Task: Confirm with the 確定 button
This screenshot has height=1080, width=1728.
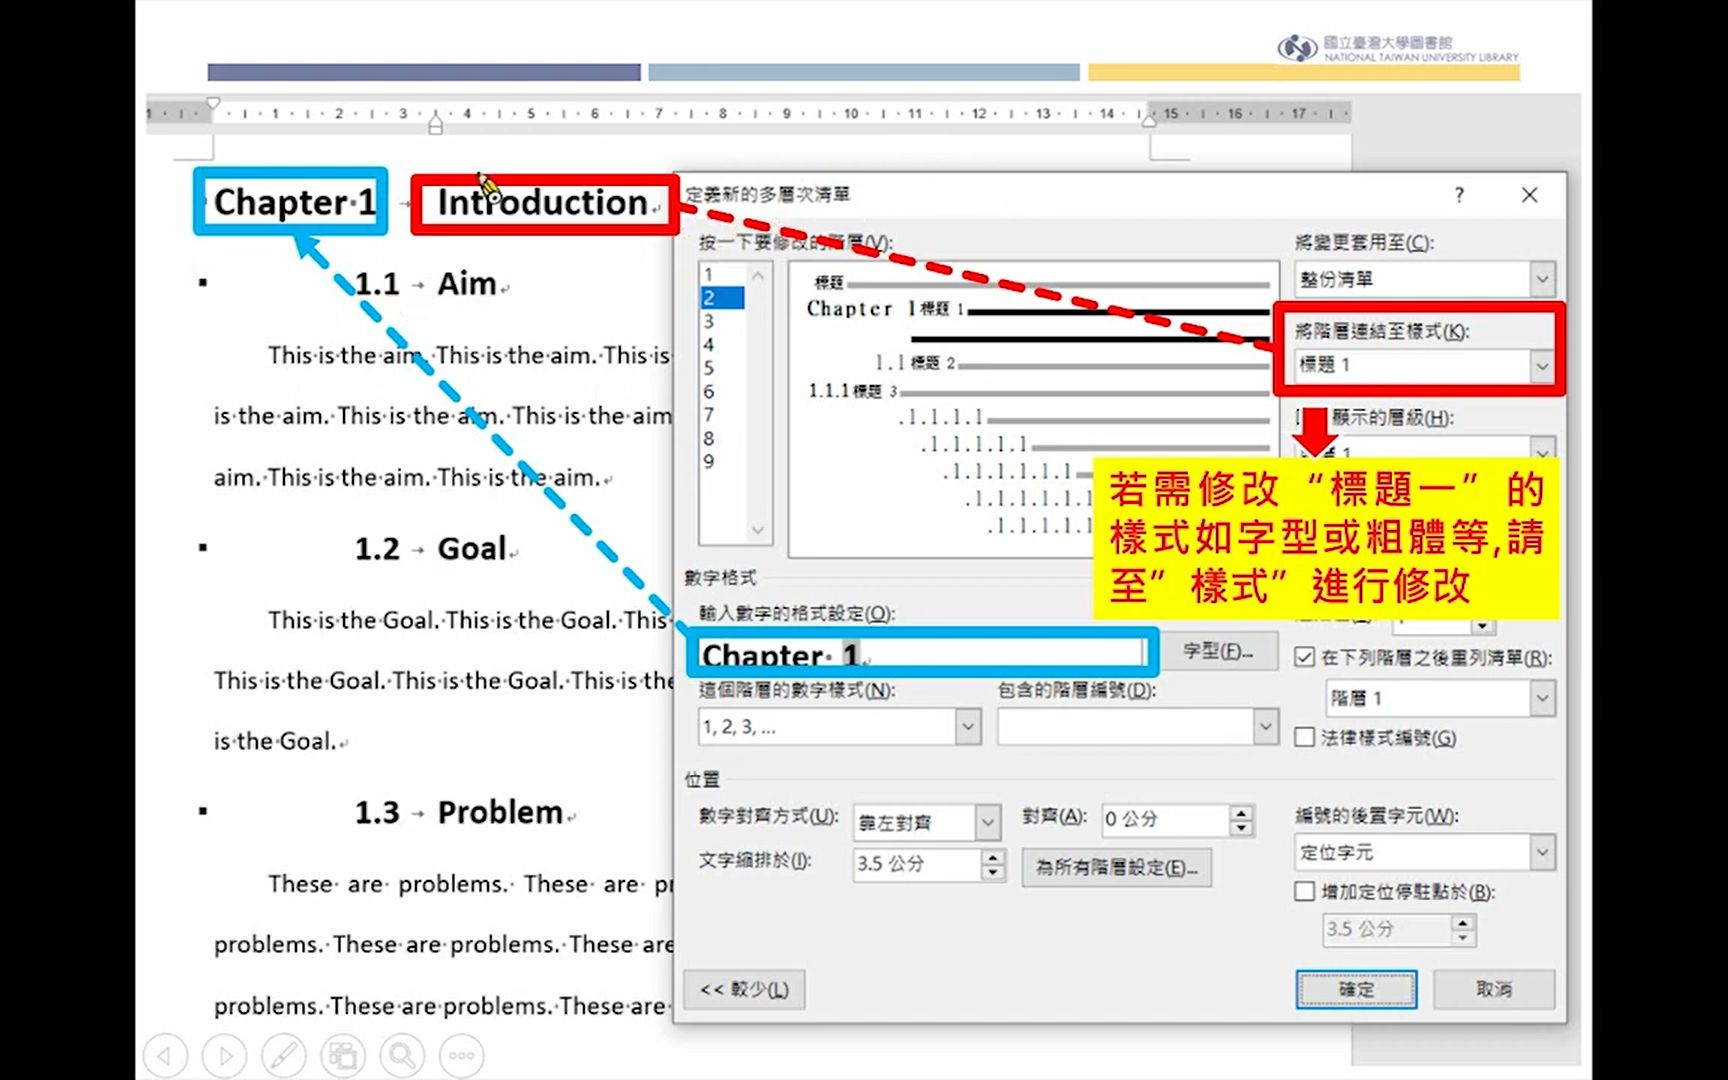Action: point(1356,990)
